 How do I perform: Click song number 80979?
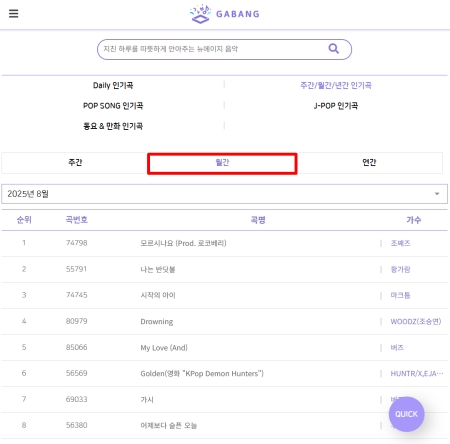coord(76,321)
